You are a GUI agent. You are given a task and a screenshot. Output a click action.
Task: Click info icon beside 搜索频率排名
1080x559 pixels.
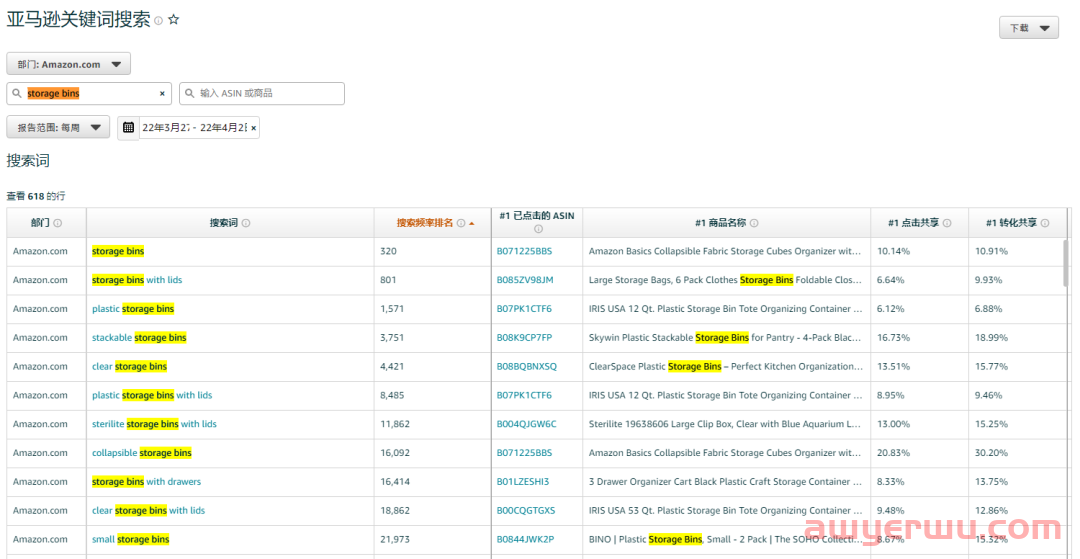[461, 223]
